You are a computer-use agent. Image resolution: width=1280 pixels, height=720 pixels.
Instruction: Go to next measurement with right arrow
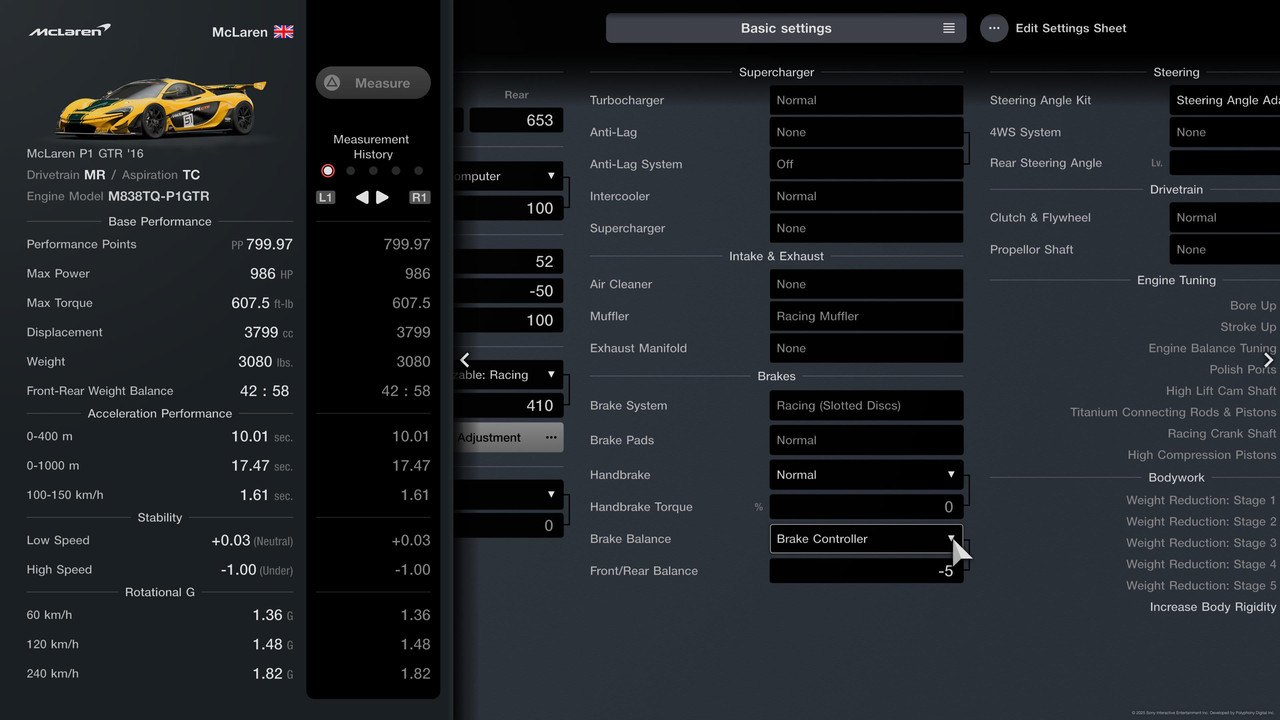[x=382, y=198]
